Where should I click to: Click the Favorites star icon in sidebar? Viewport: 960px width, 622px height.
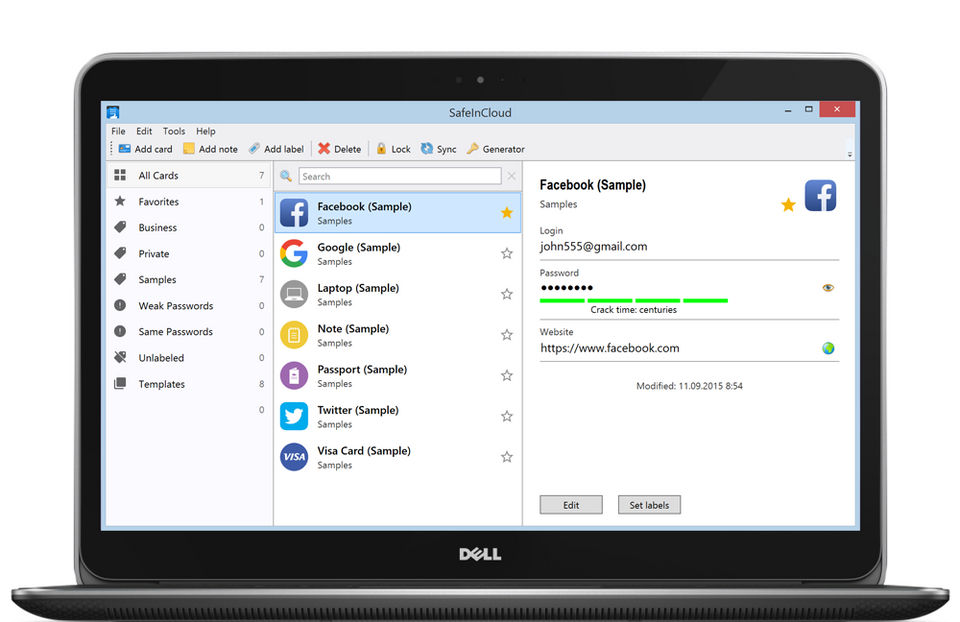click(x=120, y=201)
